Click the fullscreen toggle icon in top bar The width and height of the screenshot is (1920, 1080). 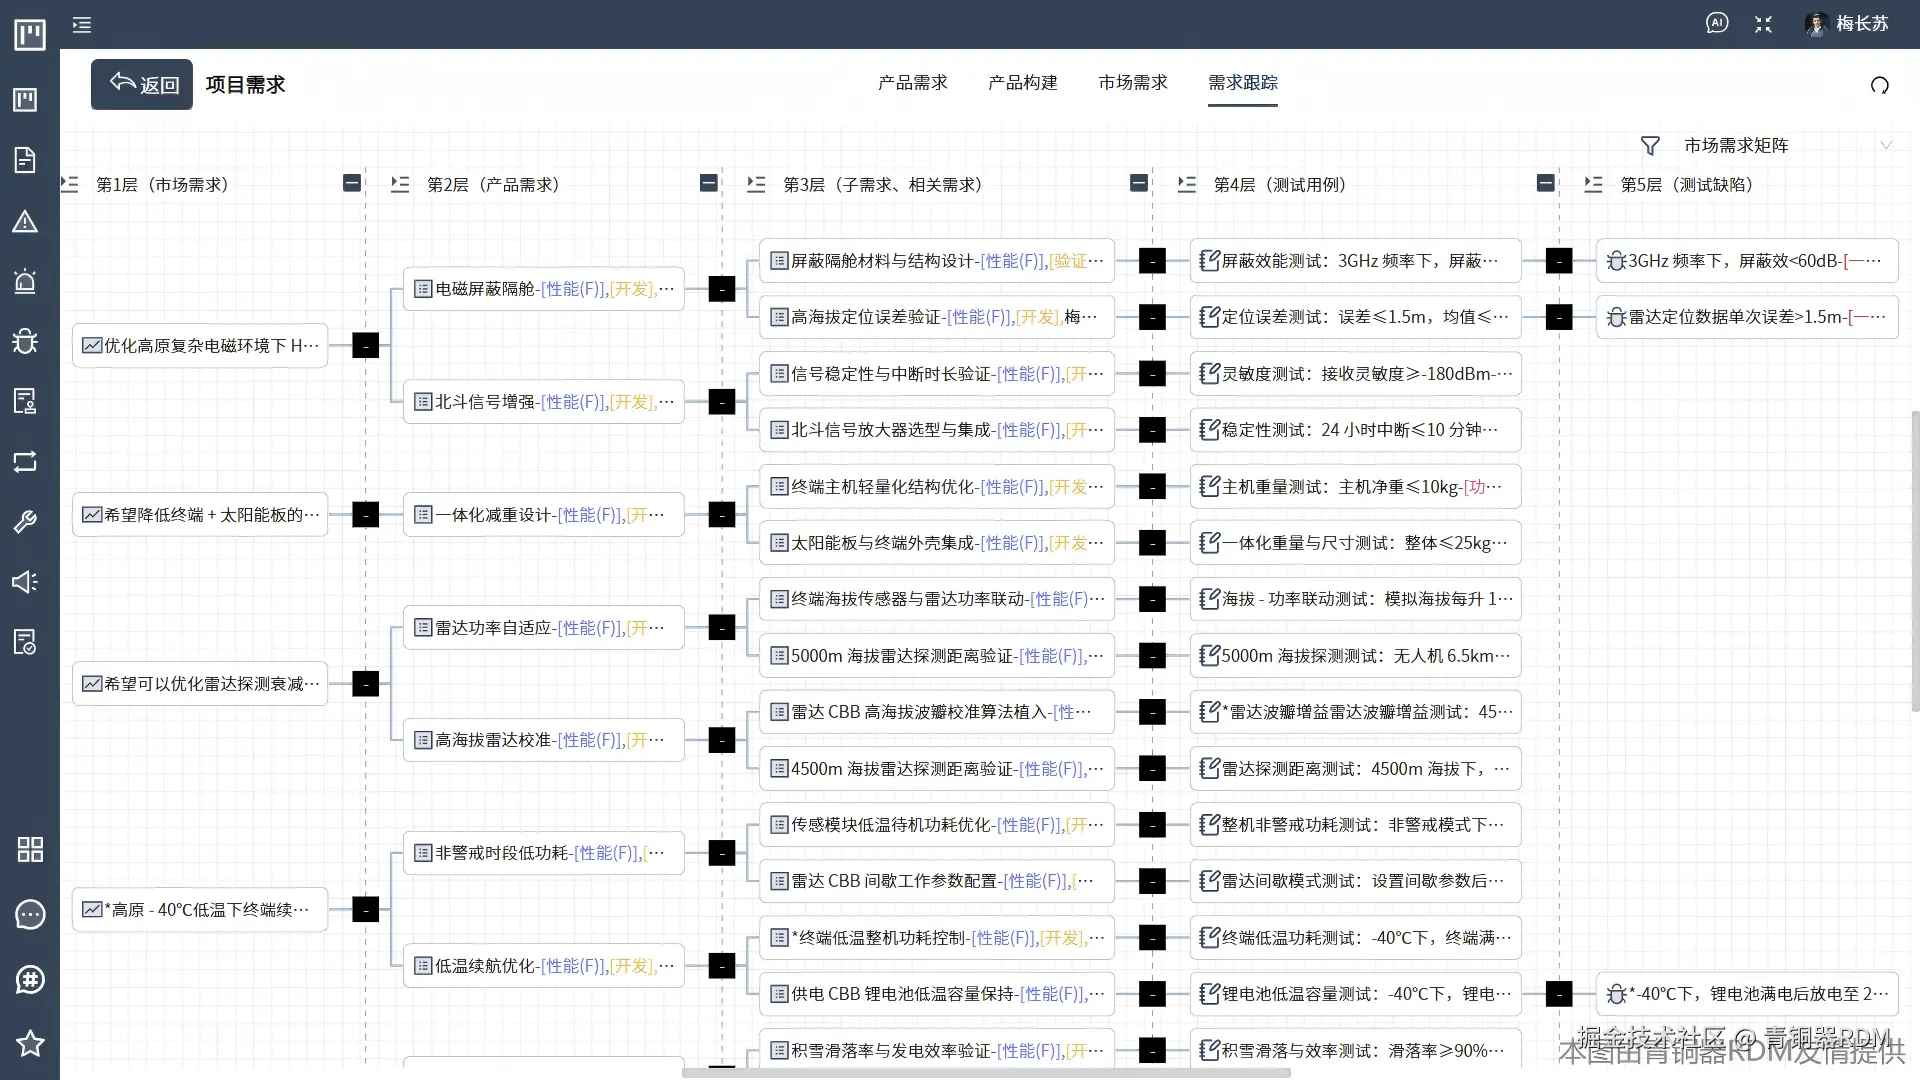coord(1763,23)
